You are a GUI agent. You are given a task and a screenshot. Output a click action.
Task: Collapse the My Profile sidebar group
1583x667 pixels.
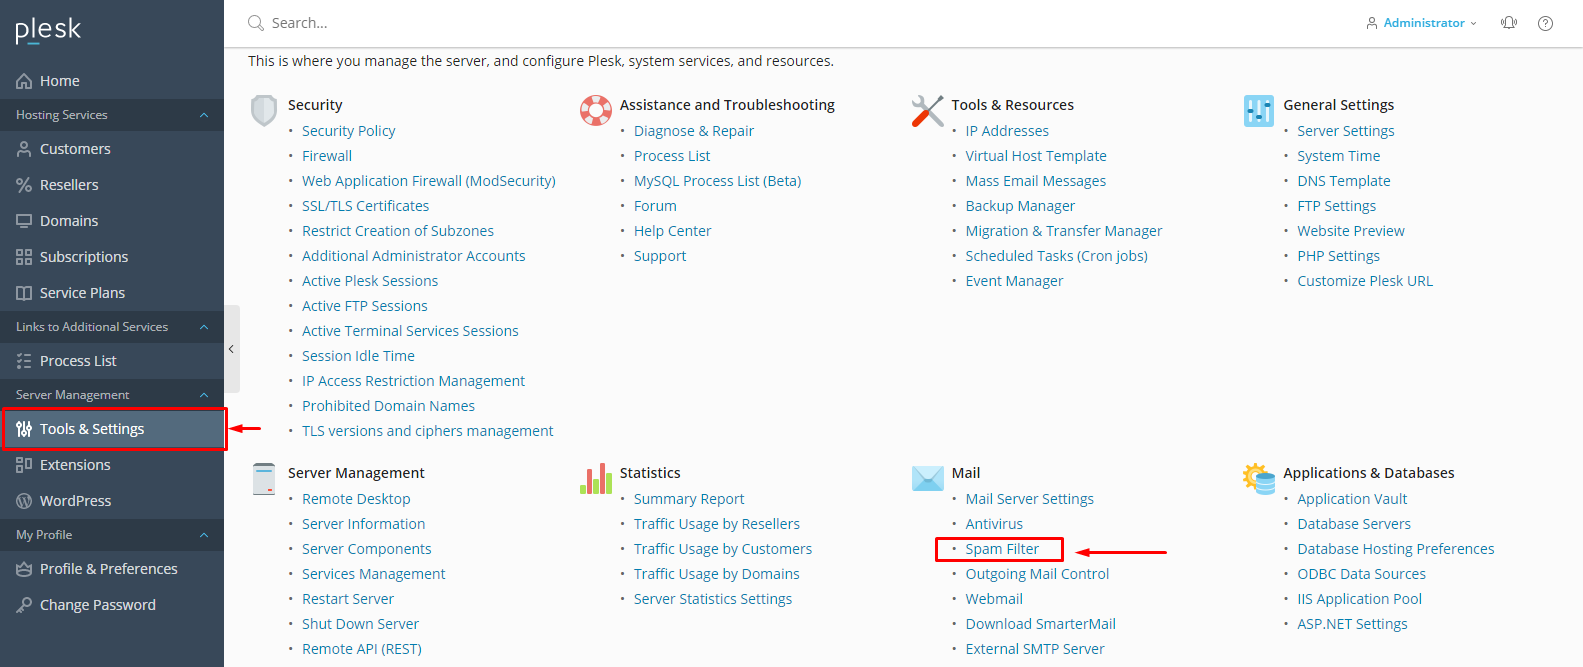tap(204, 535)
